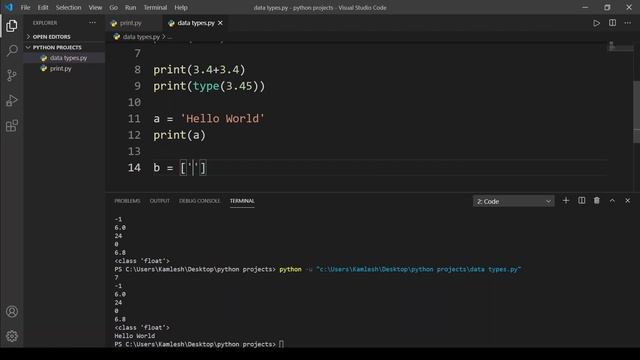Open the Search view icon

click(12, 51)
